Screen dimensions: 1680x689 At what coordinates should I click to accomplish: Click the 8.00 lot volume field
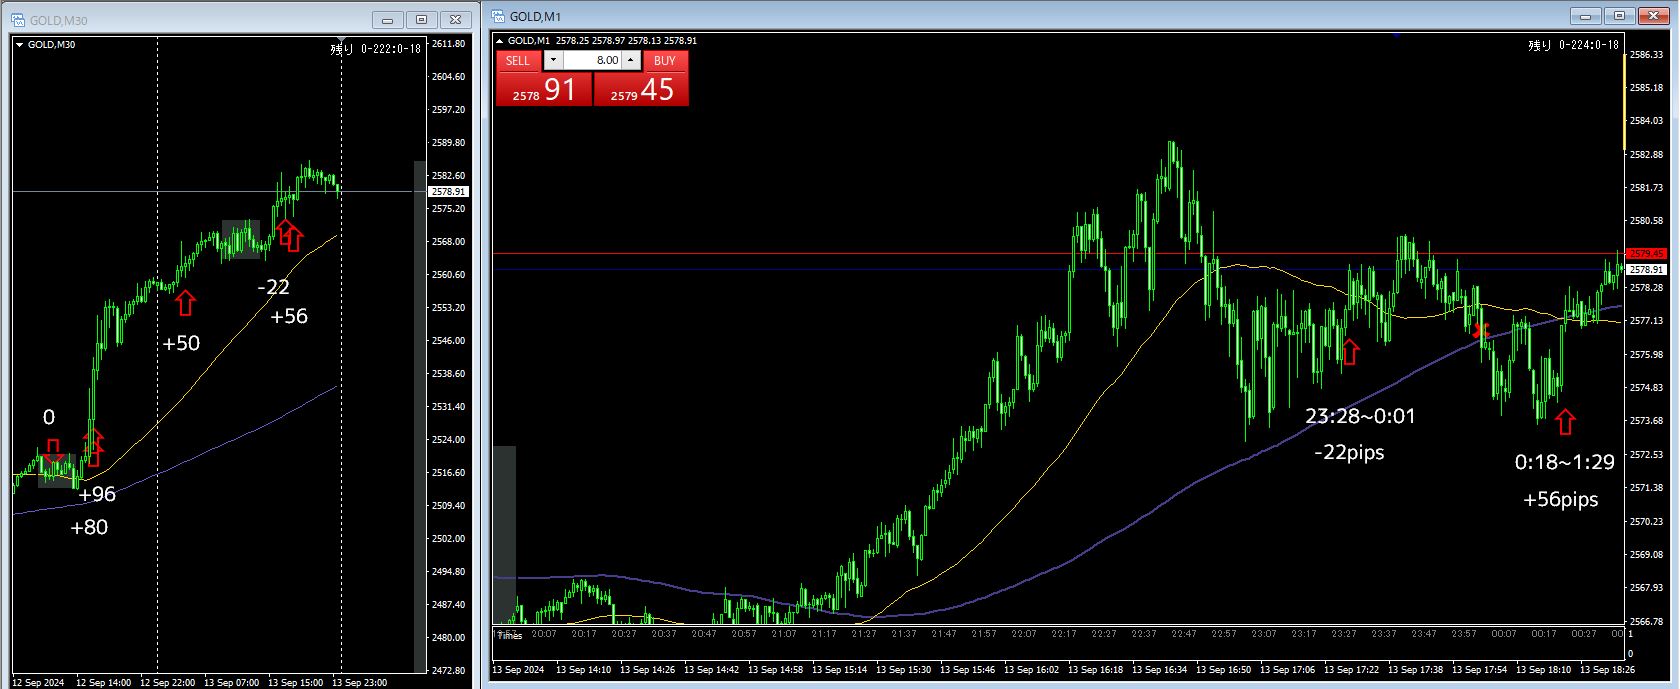(x=593, y=60)
